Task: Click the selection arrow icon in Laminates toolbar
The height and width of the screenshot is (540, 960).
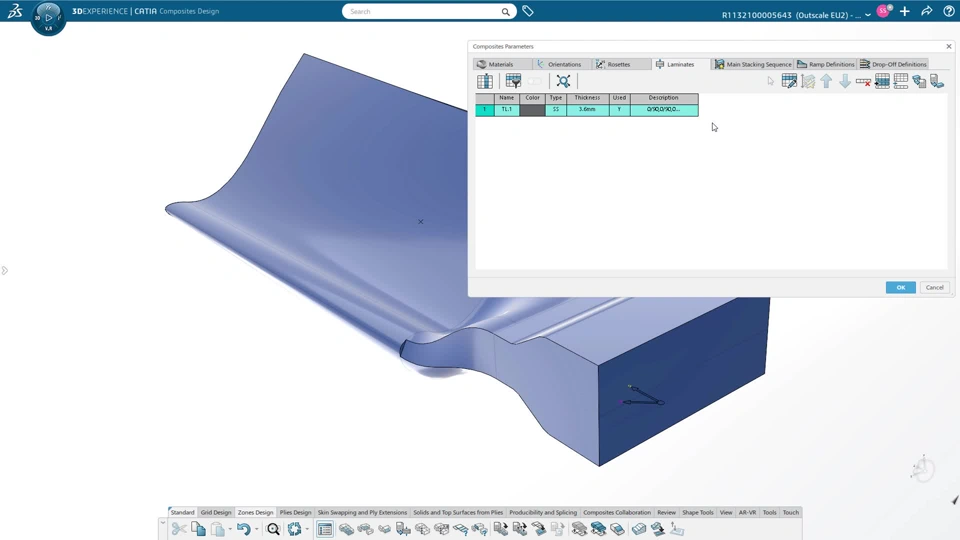Action: [771, 81]
